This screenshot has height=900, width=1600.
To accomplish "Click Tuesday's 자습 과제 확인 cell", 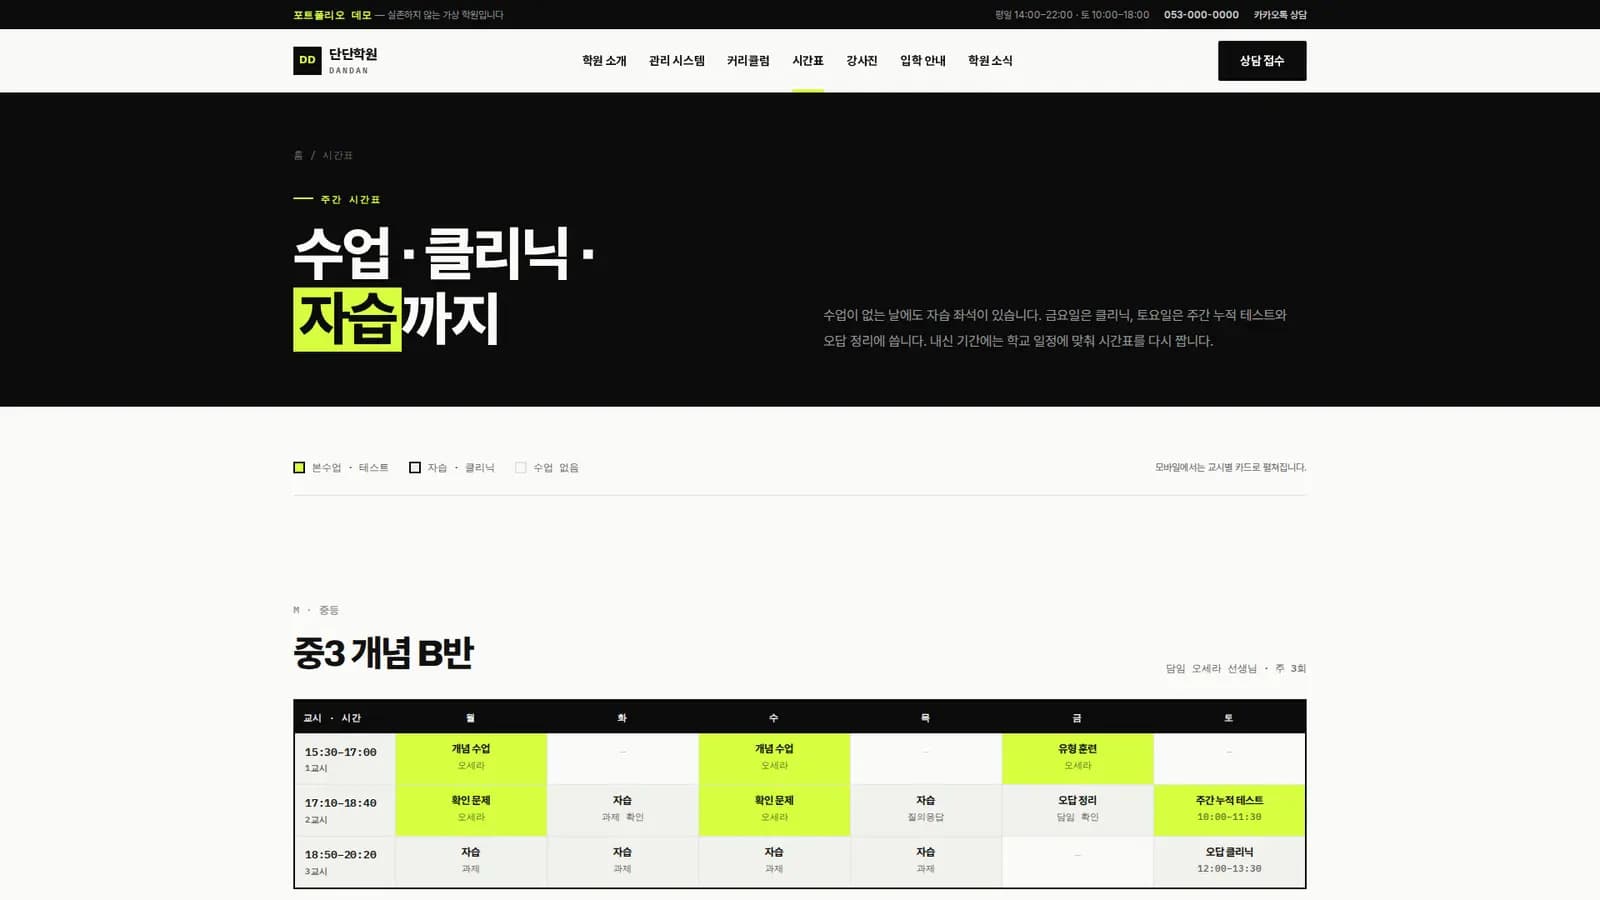I will pyautogui.click(x=622, y=810).
